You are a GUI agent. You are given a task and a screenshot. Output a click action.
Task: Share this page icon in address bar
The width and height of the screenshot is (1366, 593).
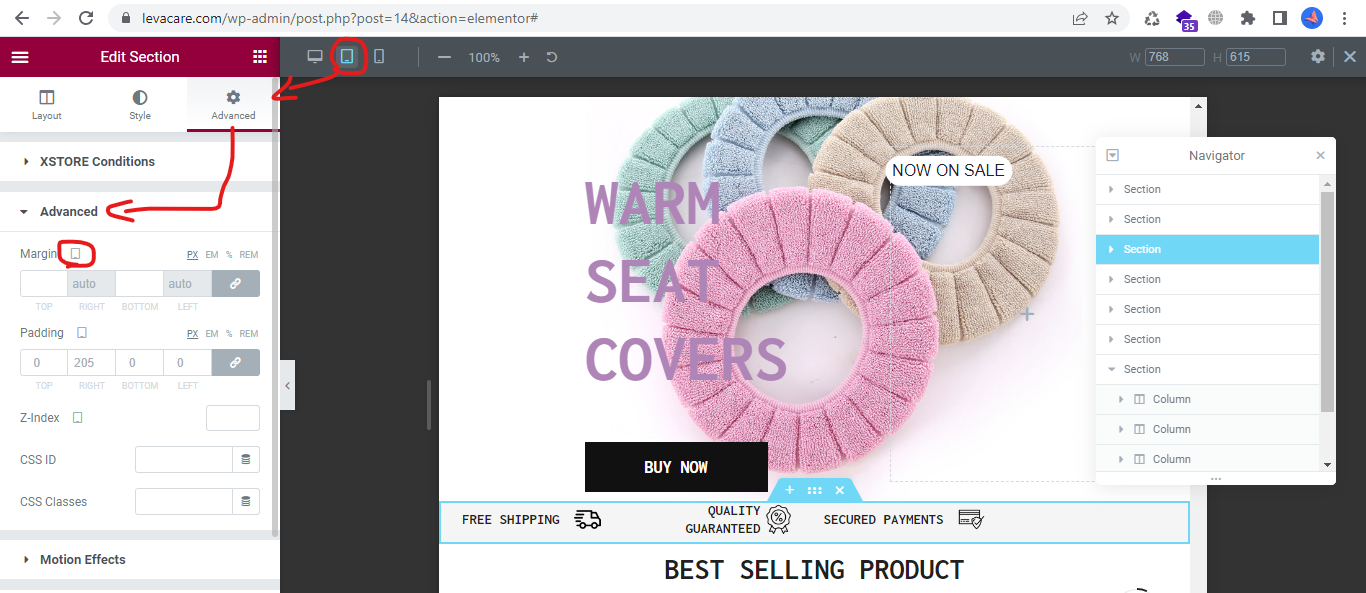(x=1080, y=18)
